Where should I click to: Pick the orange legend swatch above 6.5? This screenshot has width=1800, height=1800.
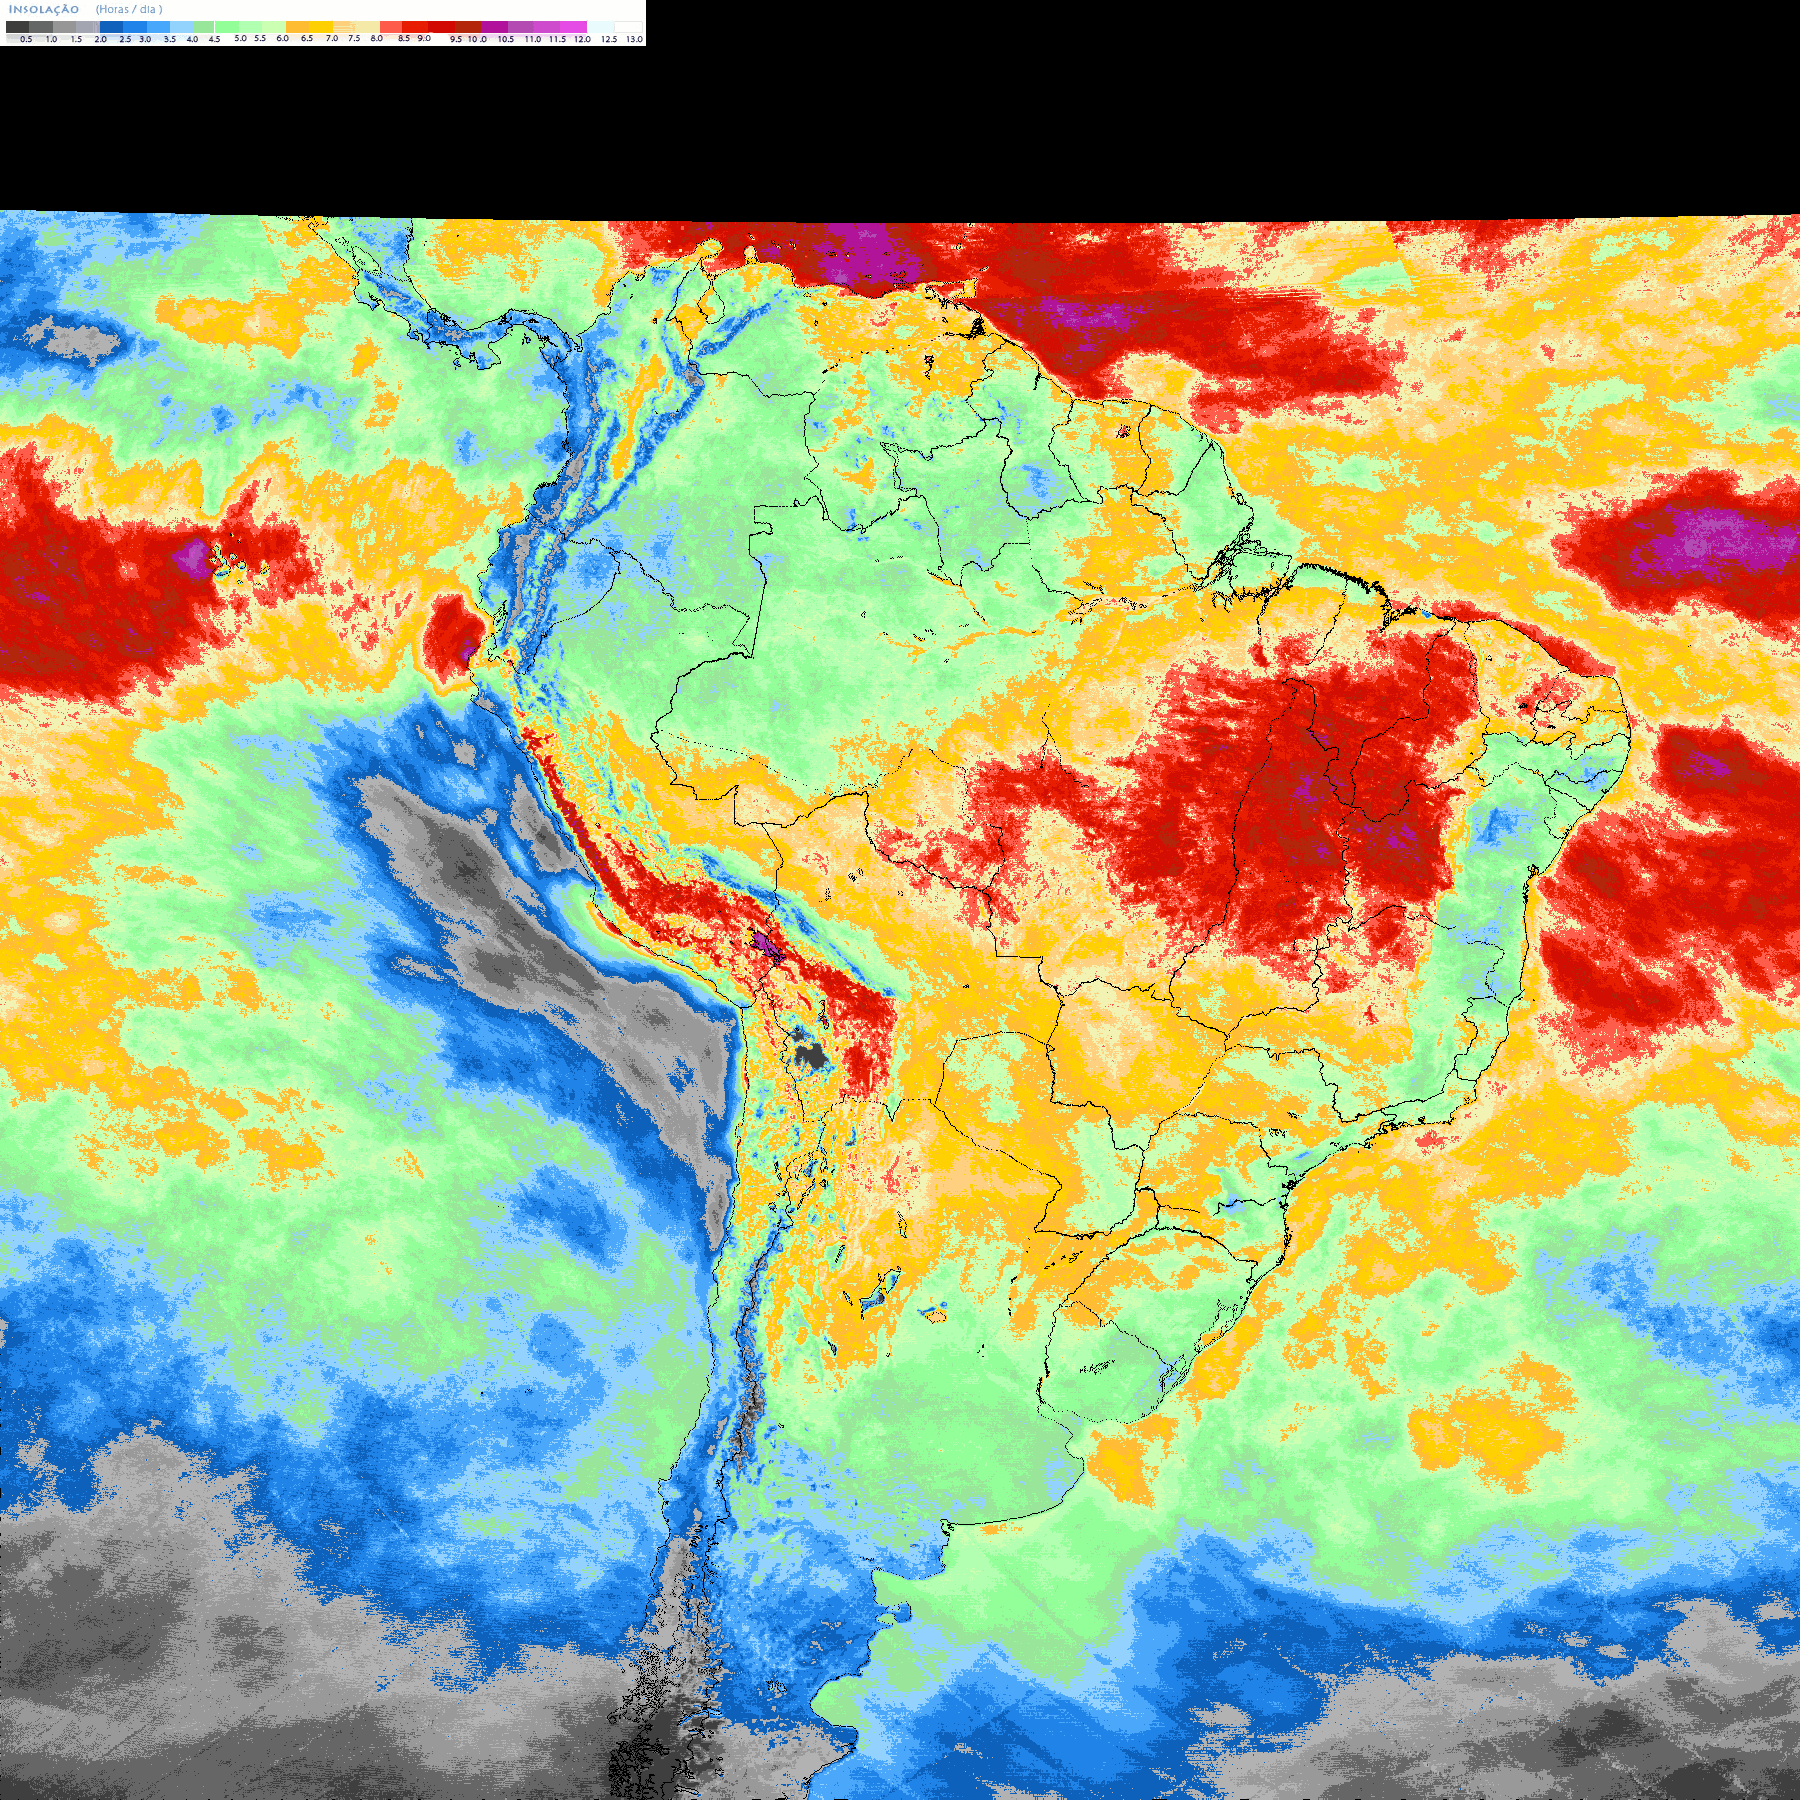click(298, 27)
